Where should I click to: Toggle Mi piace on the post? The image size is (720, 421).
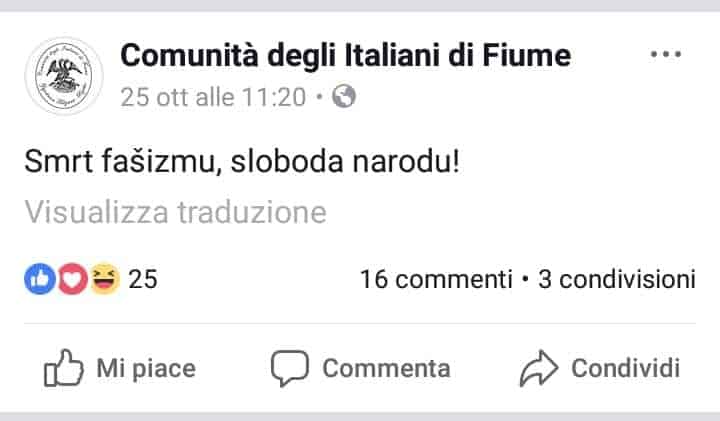[x=120, y=368]
